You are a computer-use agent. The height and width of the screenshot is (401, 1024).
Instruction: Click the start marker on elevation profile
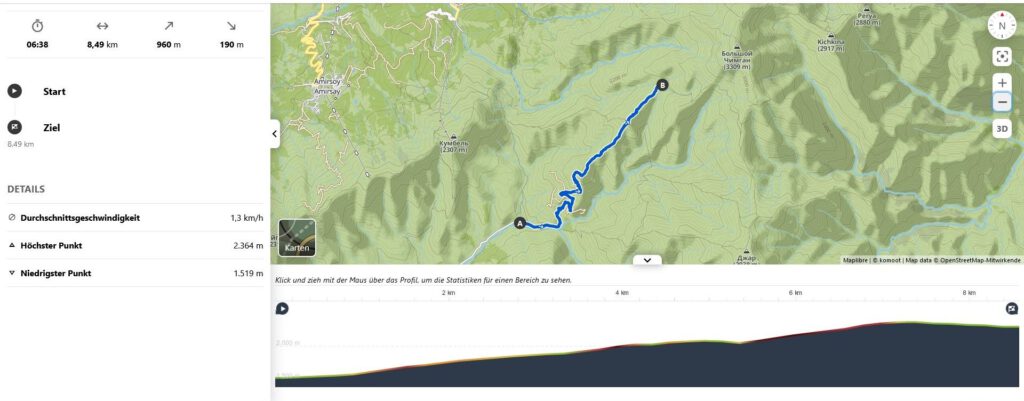click(x=282, y=309)
